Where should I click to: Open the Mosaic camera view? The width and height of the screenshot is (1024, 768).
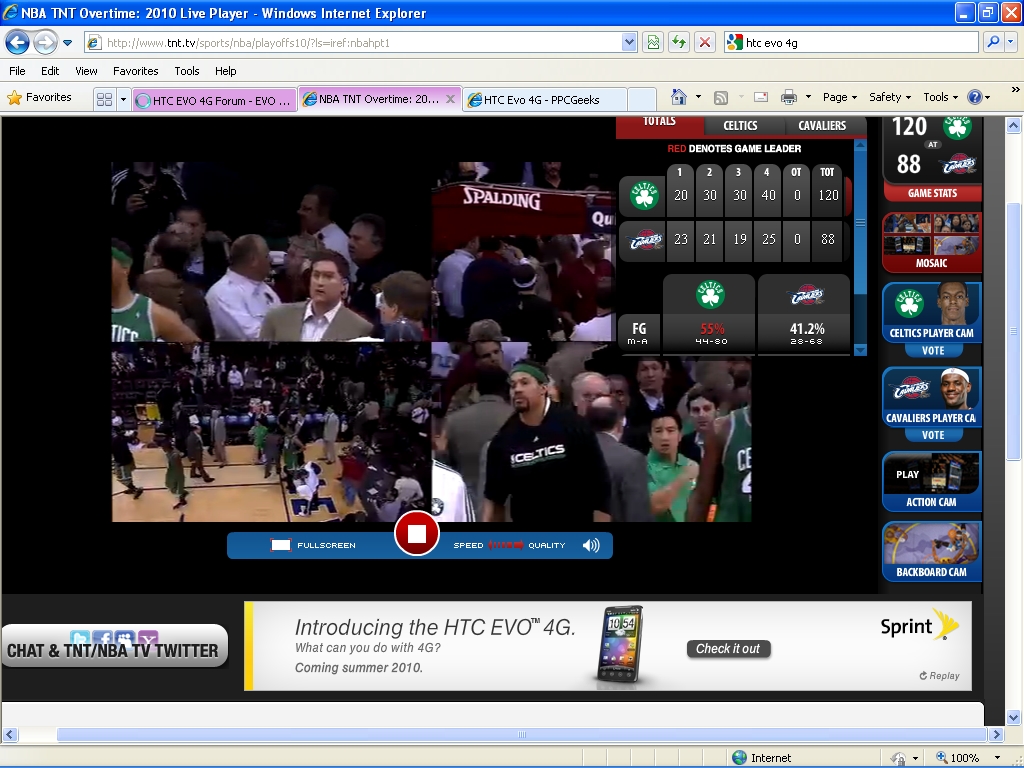[x=931, y=241]
